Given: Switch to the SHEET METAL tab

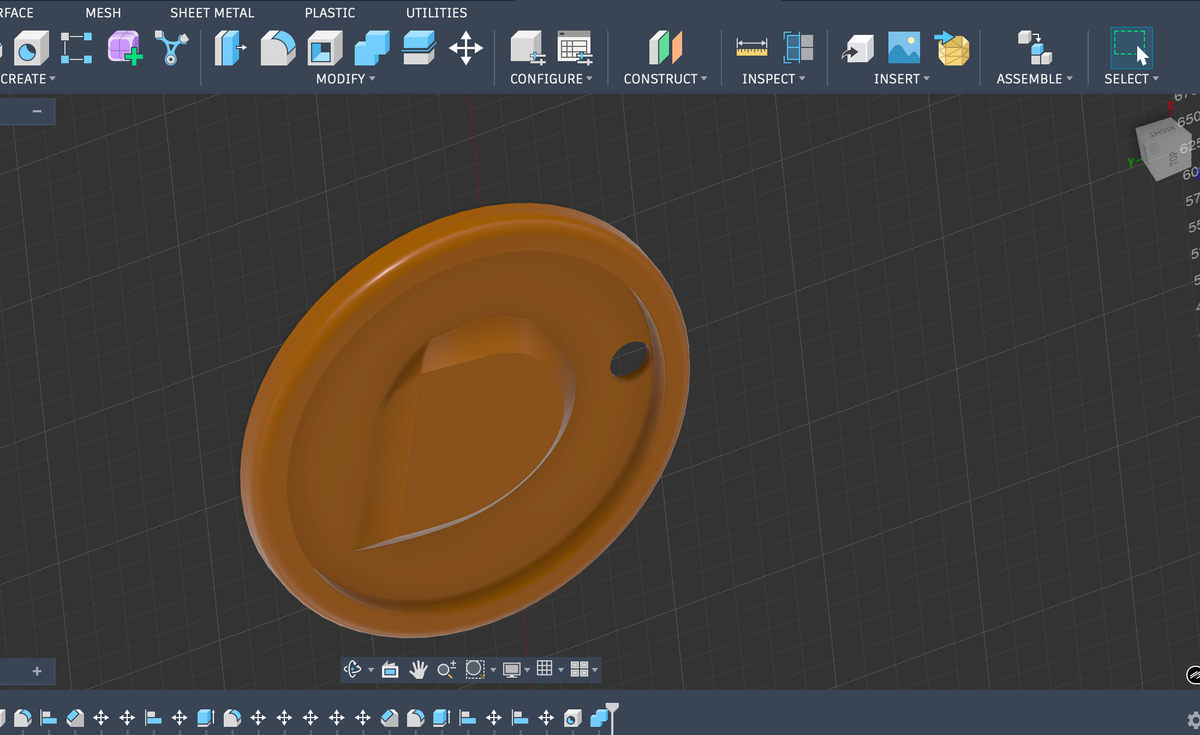Looking at the screenshot, I should coord(212,13).
